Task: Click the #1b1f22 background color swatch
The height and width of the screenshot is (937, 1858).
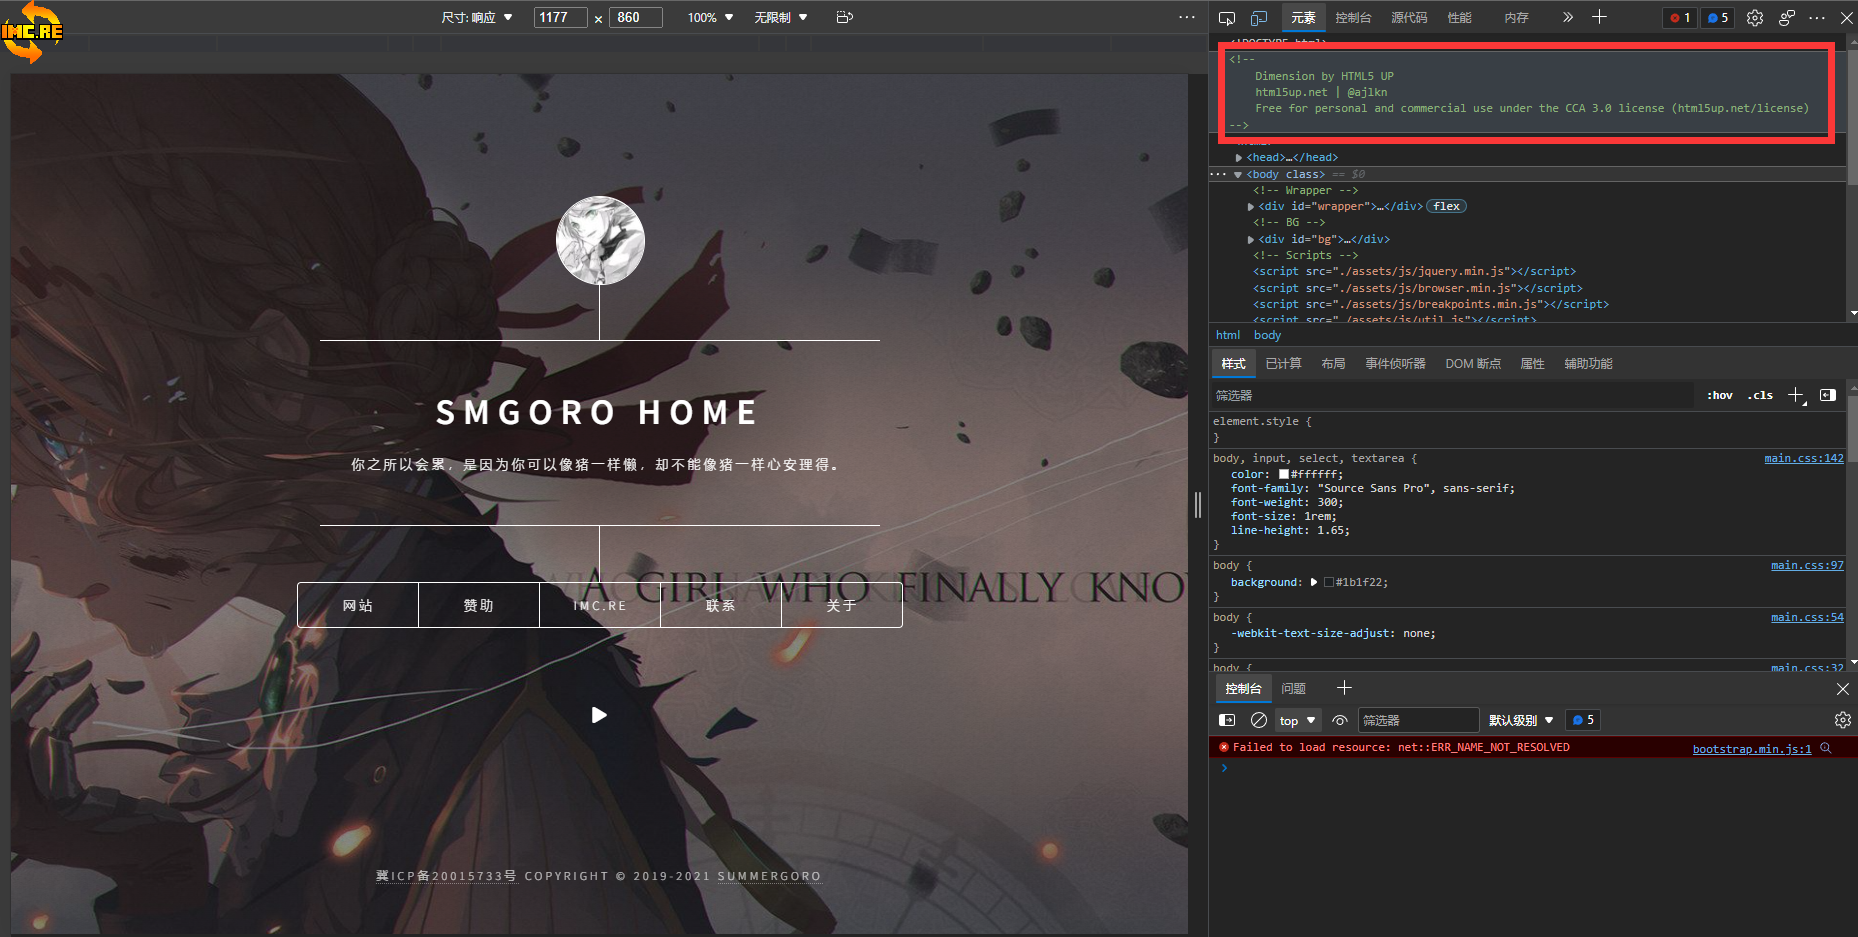Action: click(1329, 582)
